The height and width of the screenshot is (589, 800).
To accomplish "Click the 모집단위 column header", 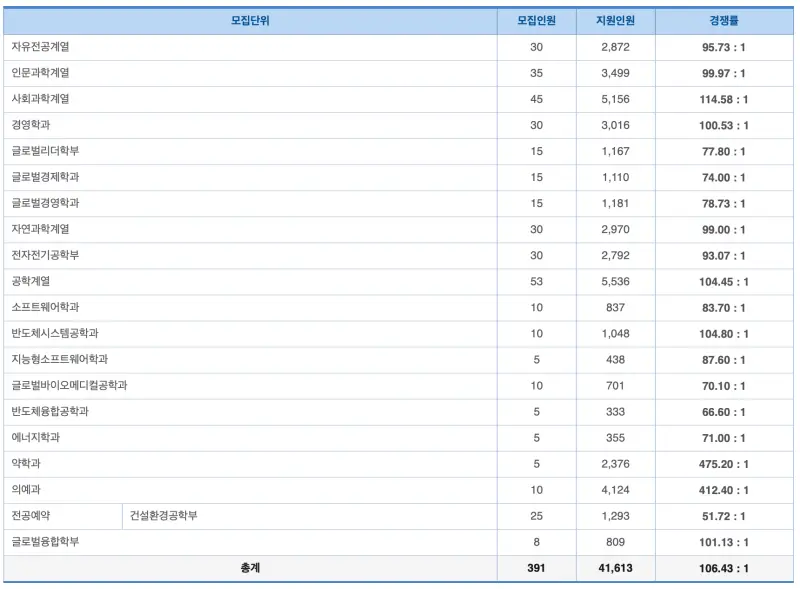I will click(250, 21).
